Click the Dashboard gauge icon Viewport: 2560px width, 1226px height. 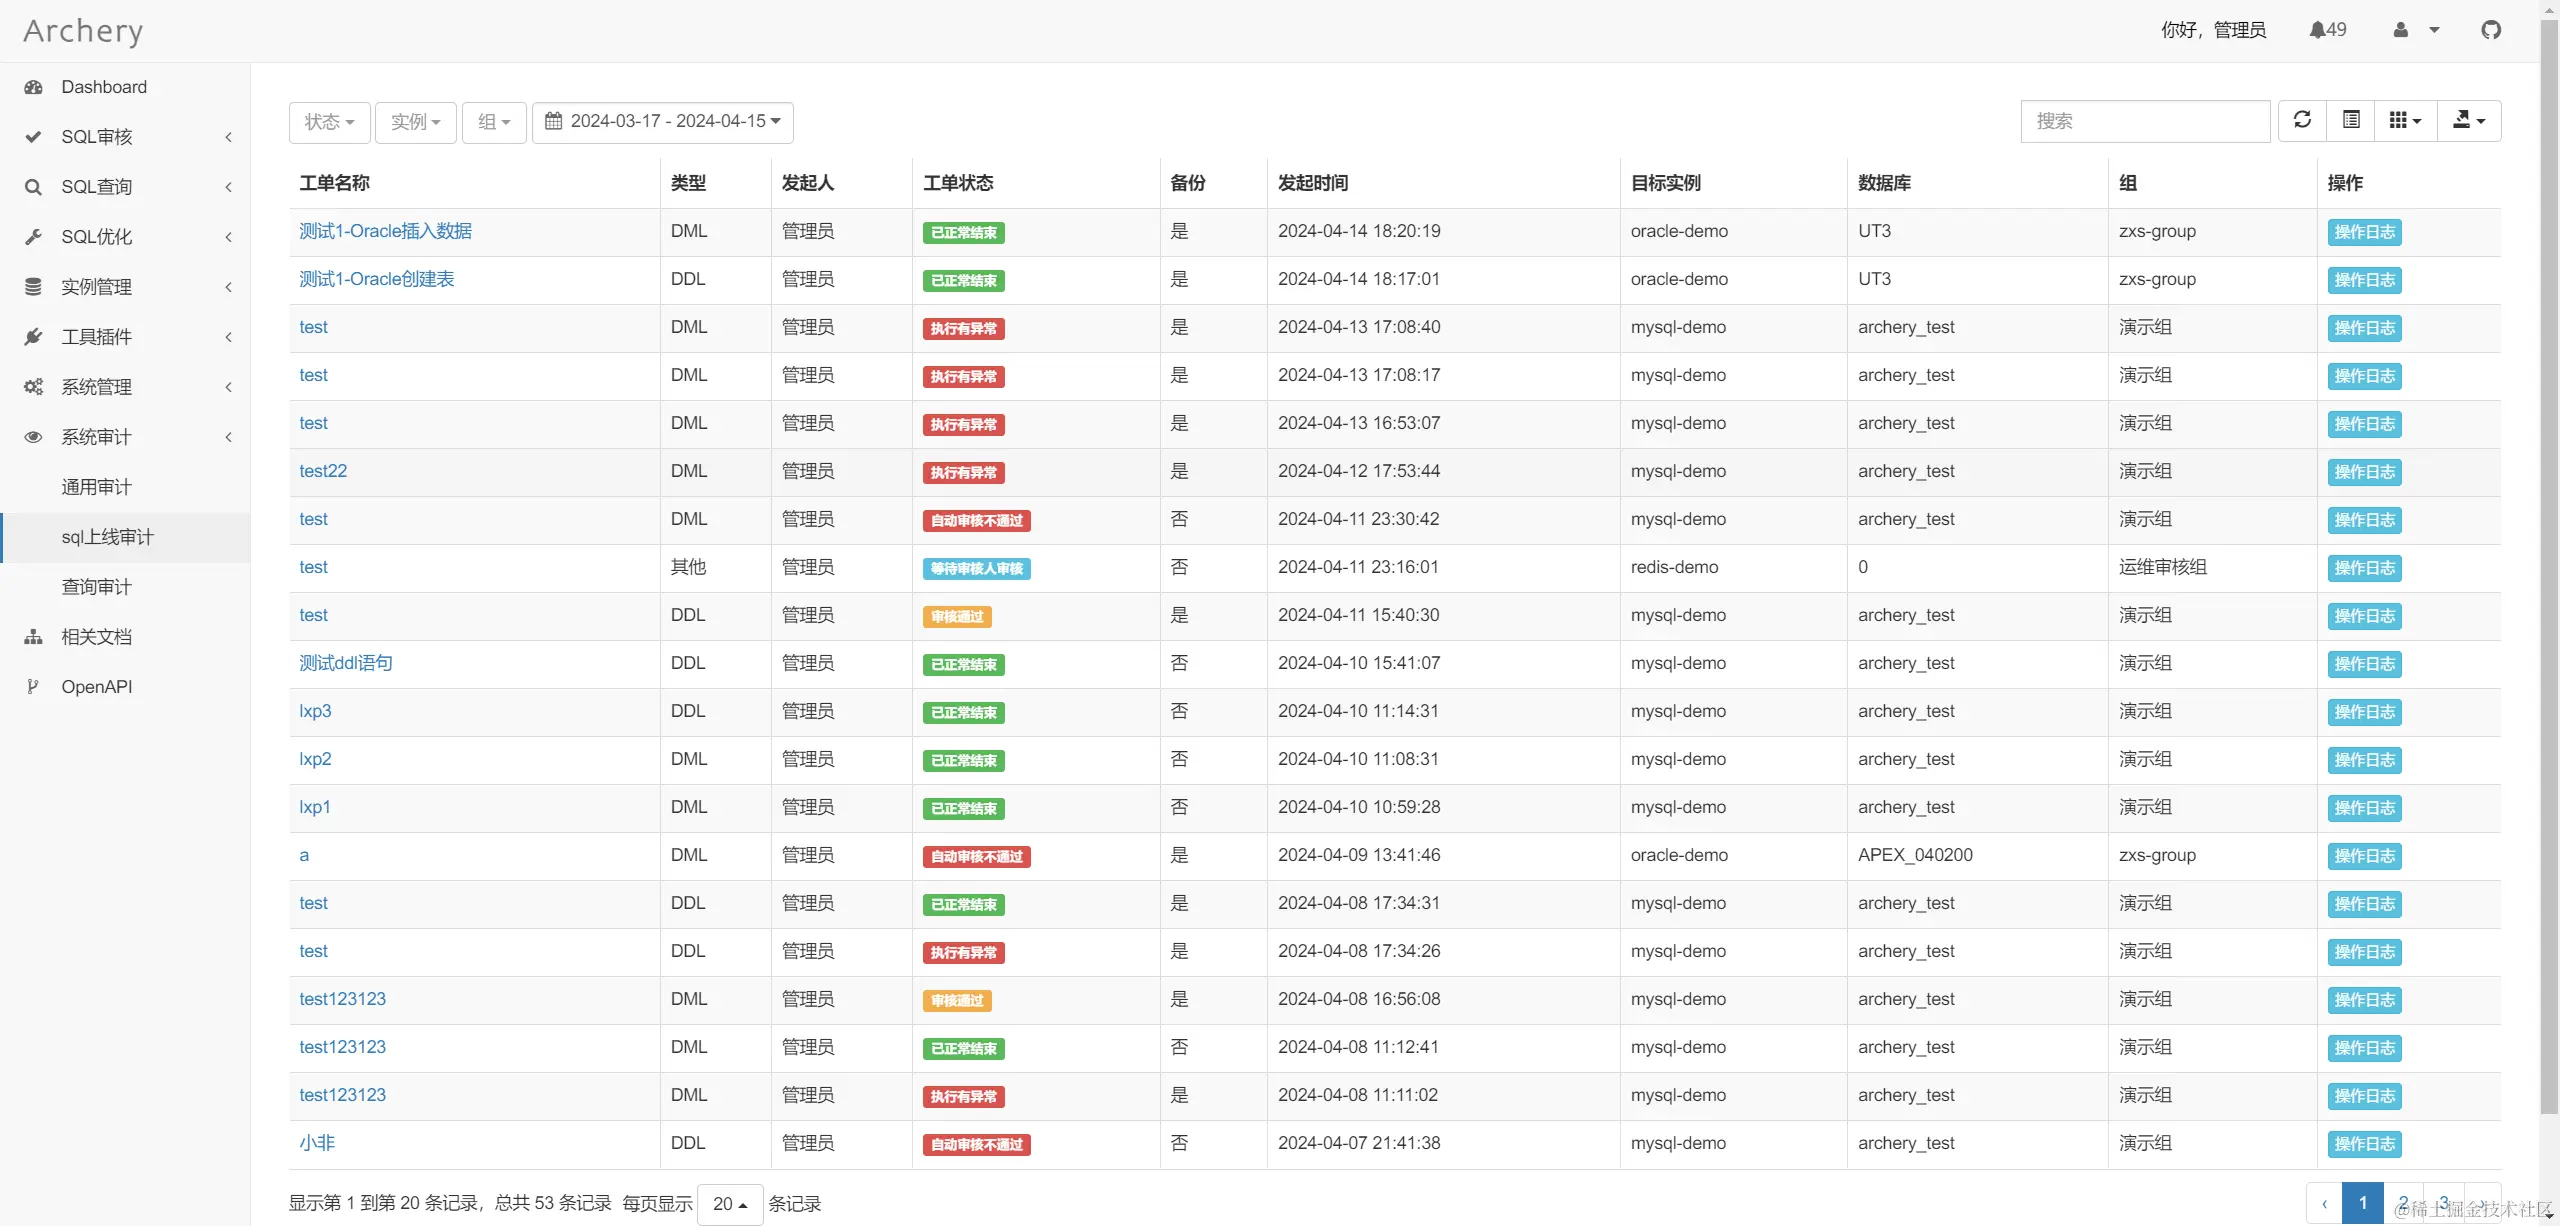[33, 87]
